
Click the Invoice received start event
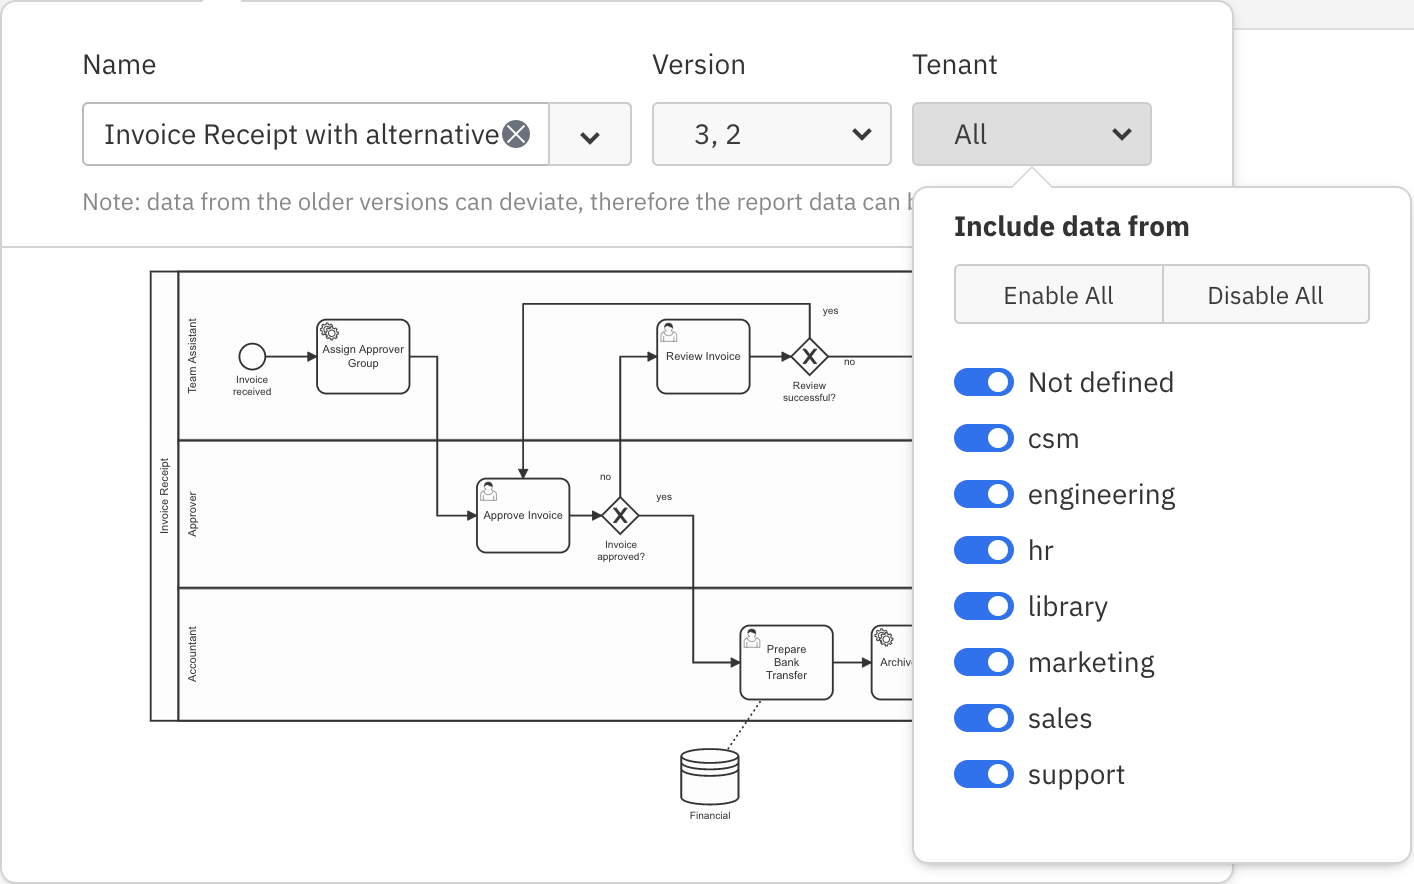(252, 356)
